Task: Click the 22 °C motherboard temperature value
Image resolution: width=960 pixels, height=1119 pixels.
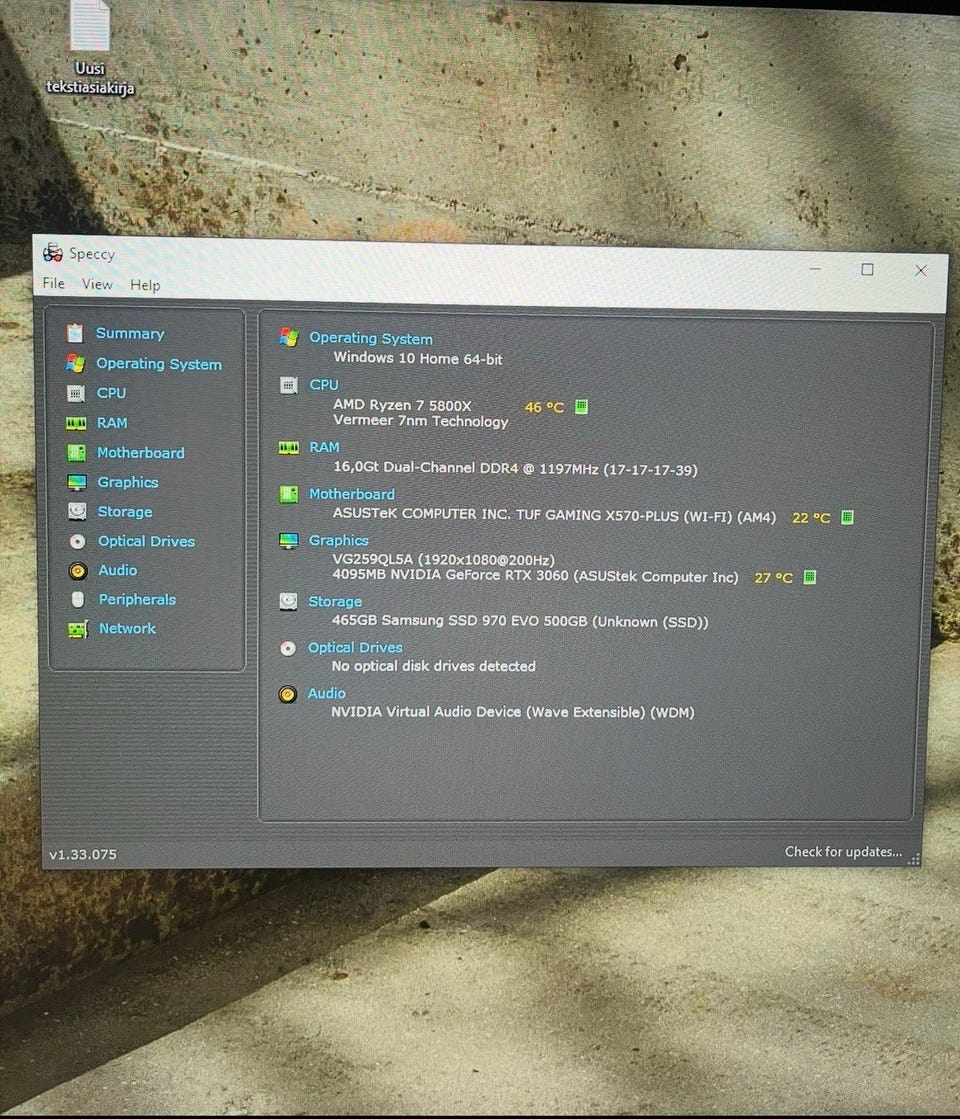Action: pos(811,518)
